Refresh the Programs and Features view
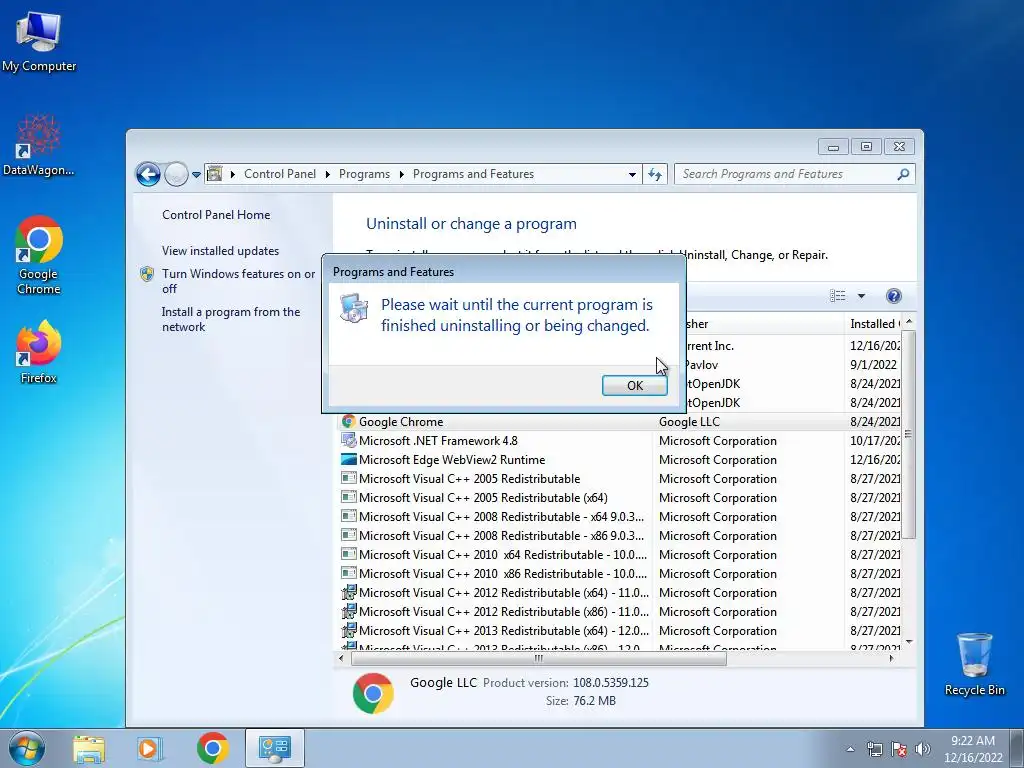Viewport: 1024px width, 768px height. 654,174
